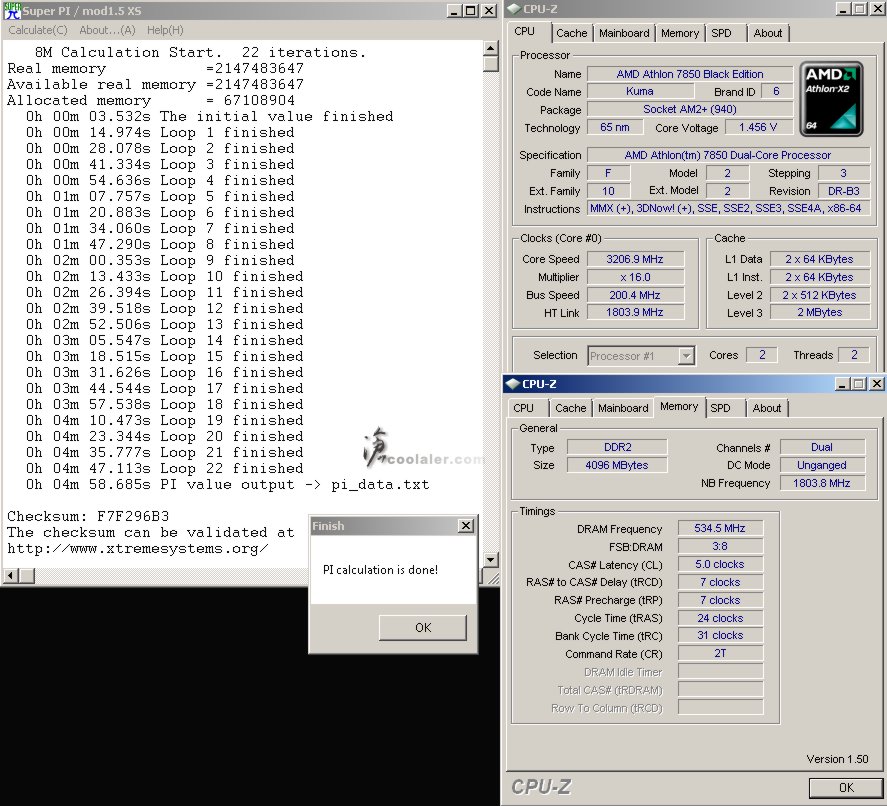This screenshot has height=806, width=887.
Task: Click the Super PI title bar icon
Action: click(12, 10)
